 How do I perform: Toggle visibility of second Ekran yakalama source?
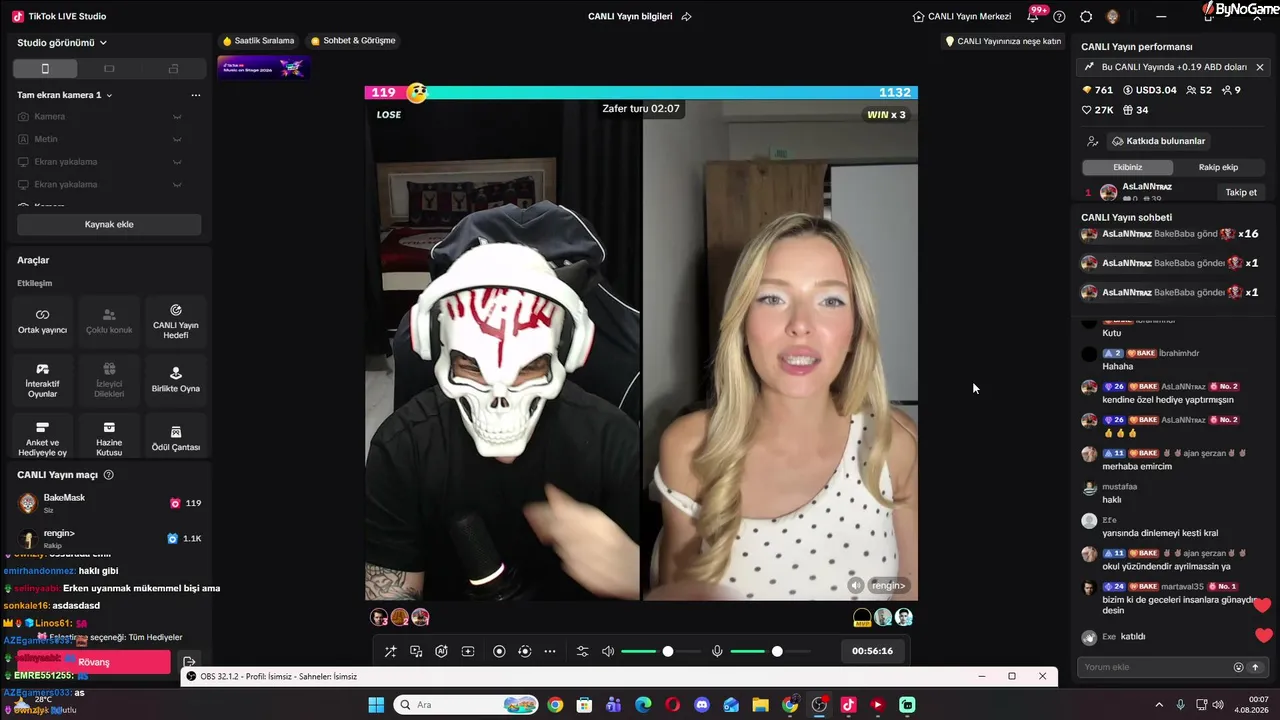coord(177,184)
